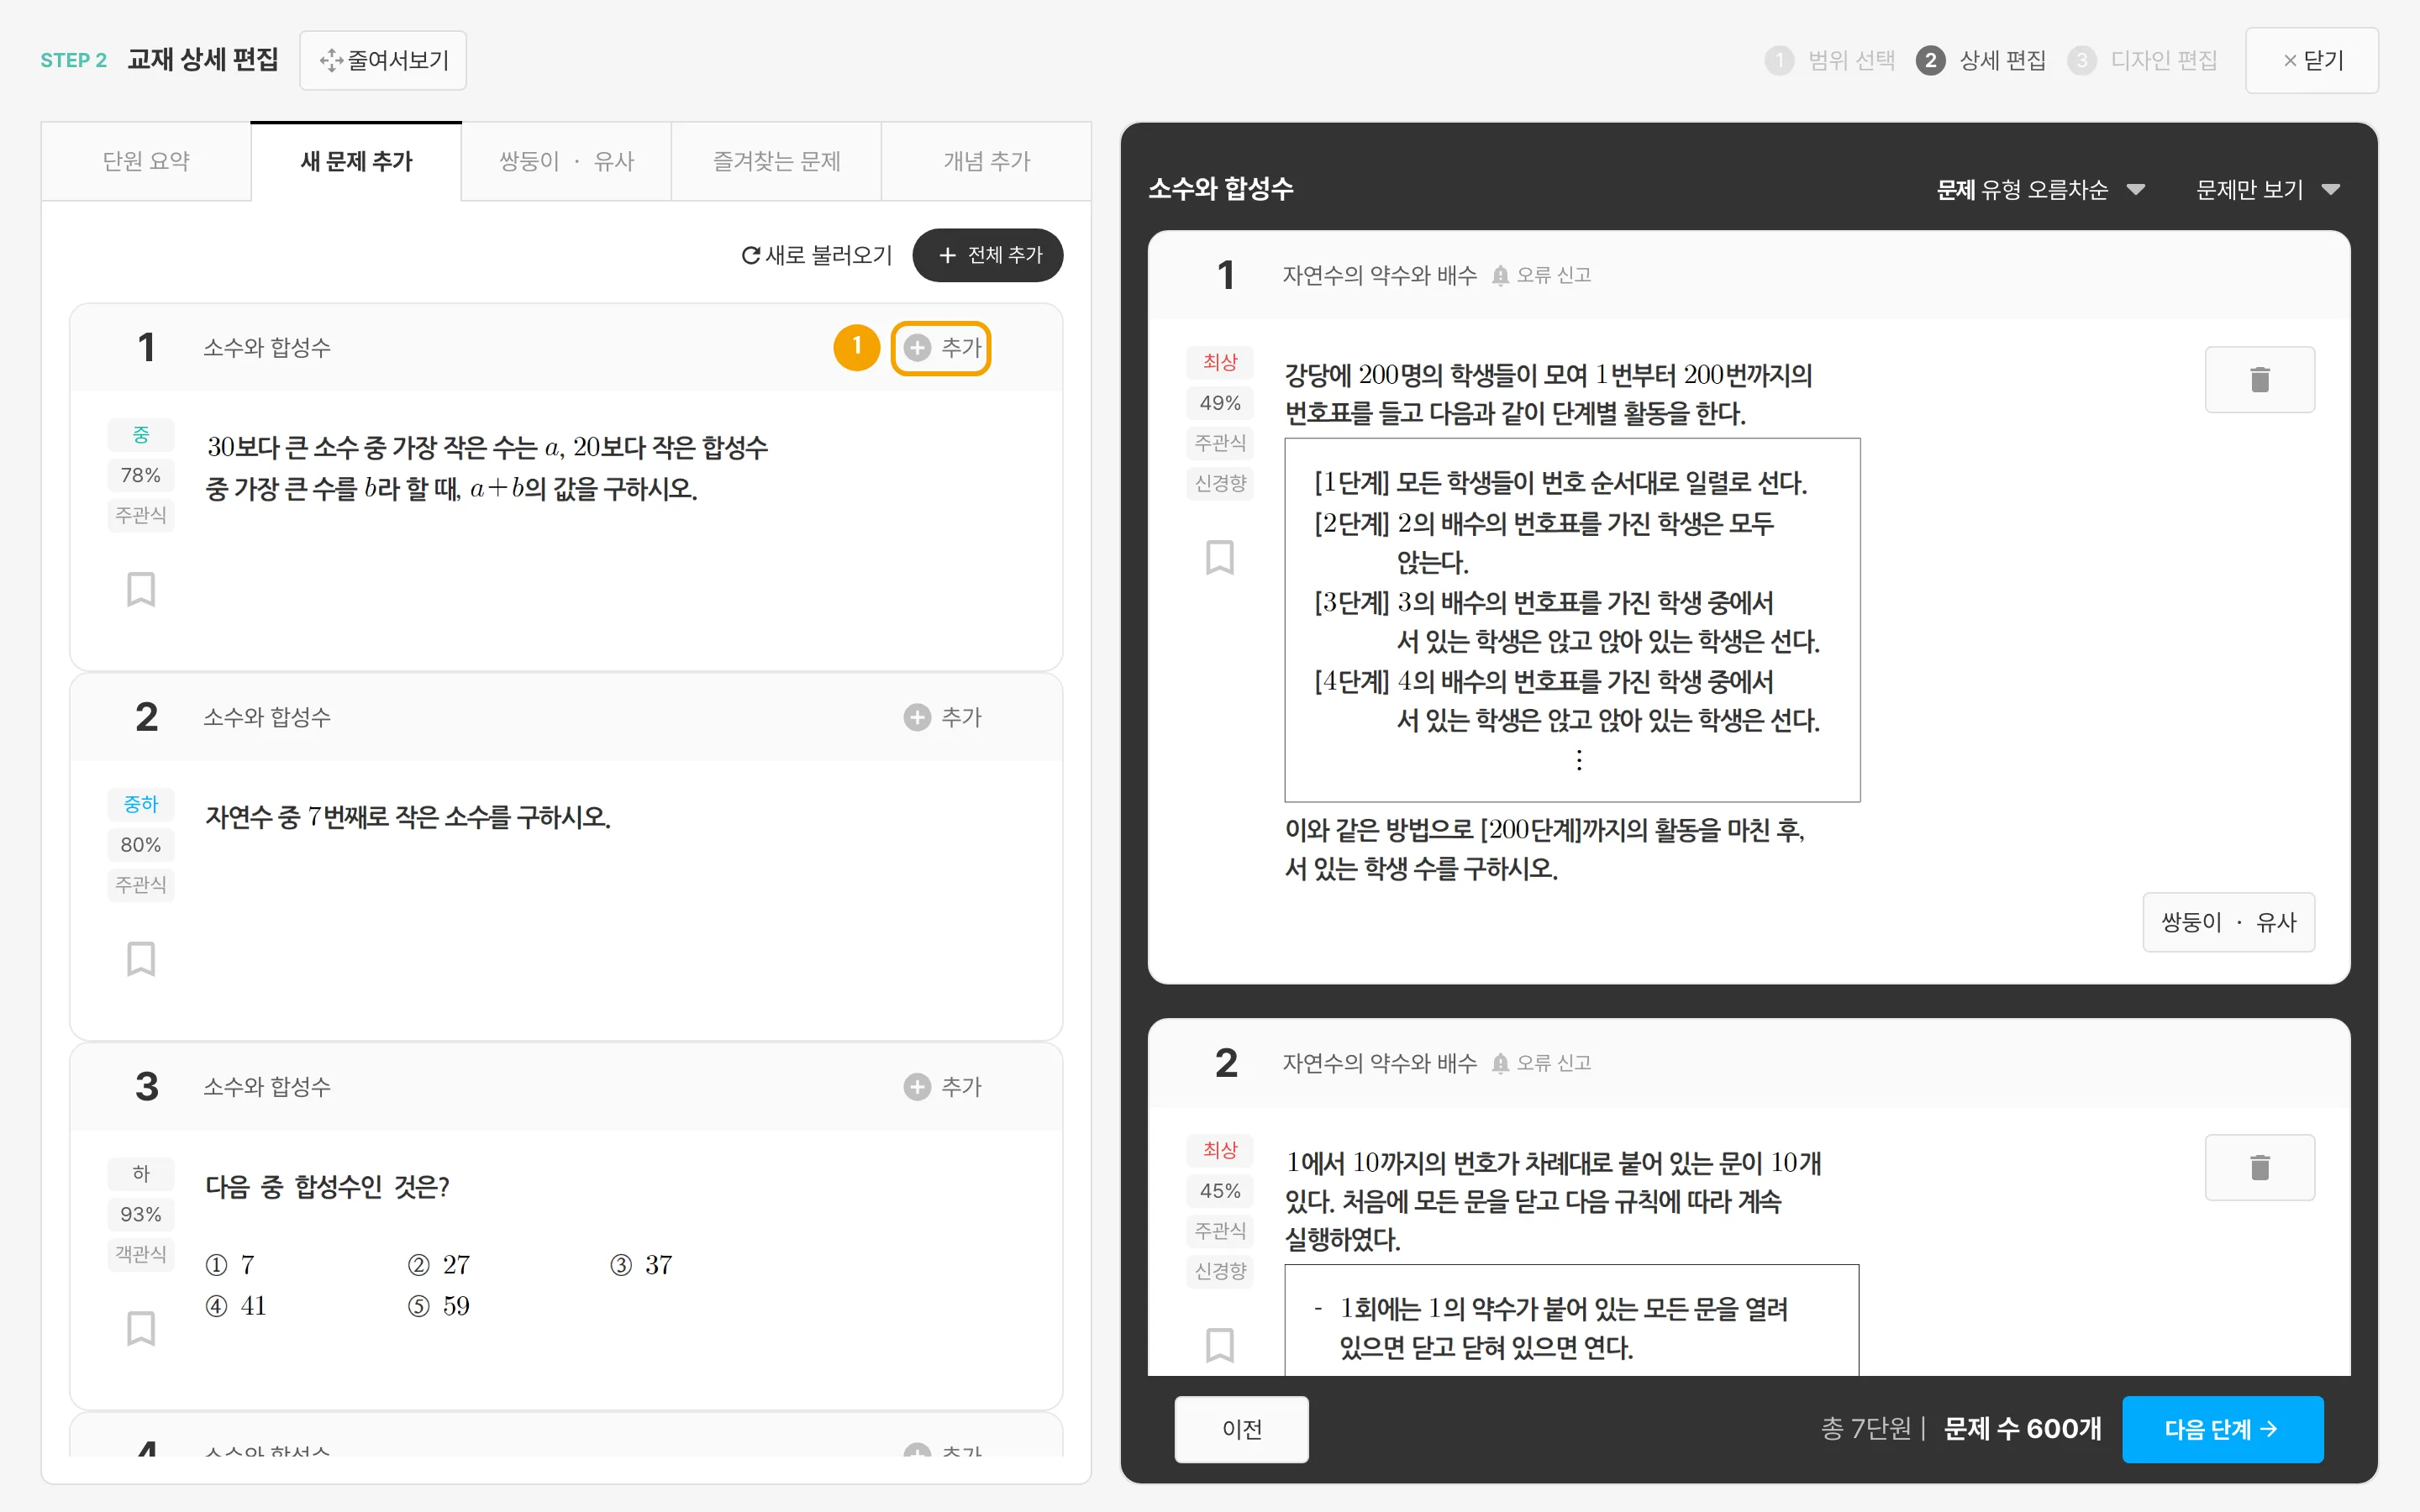This screenshot has width=2420, height=1512.
Task: Open the 문제 유형 오름차순 sort dropdown
Action: coord(2040,189)
